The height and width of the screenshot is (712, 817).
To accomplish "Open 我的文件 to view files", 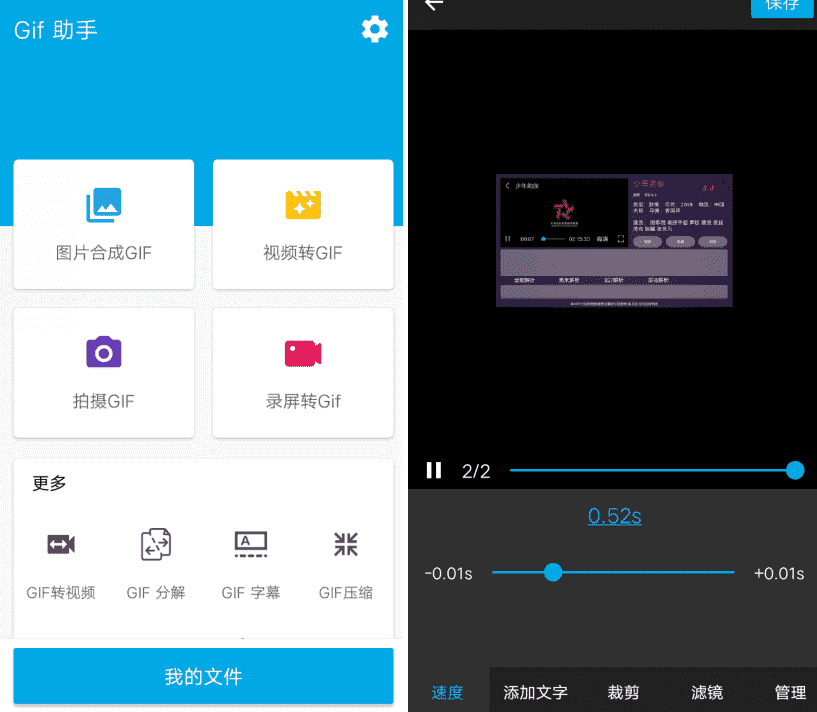I will click(203, 676).
